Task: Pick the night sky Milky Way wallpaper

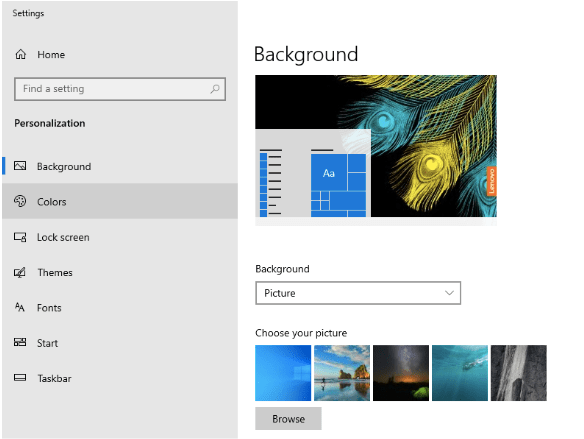Action: (401, 373)
